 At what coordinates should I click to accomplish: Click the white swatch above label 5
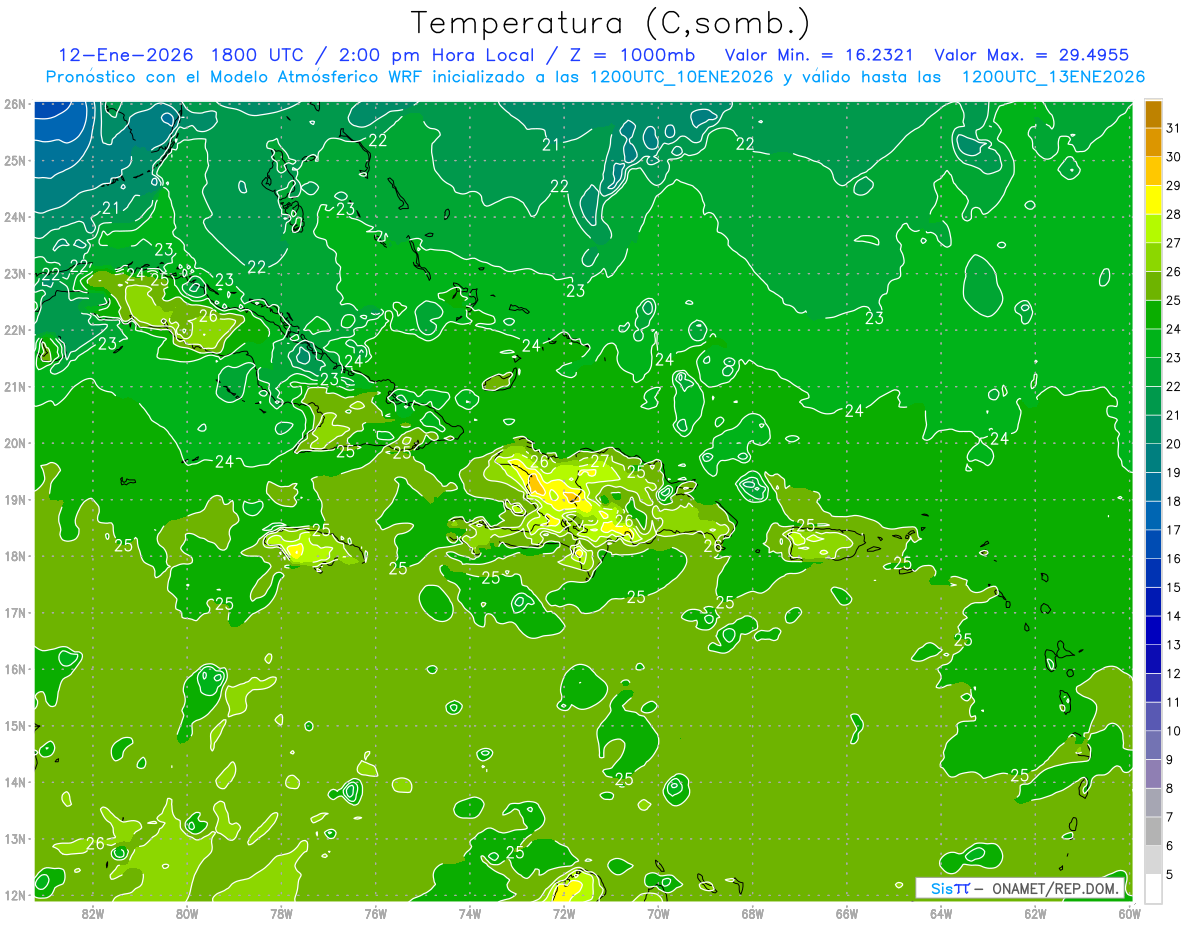coord(1153,888)
